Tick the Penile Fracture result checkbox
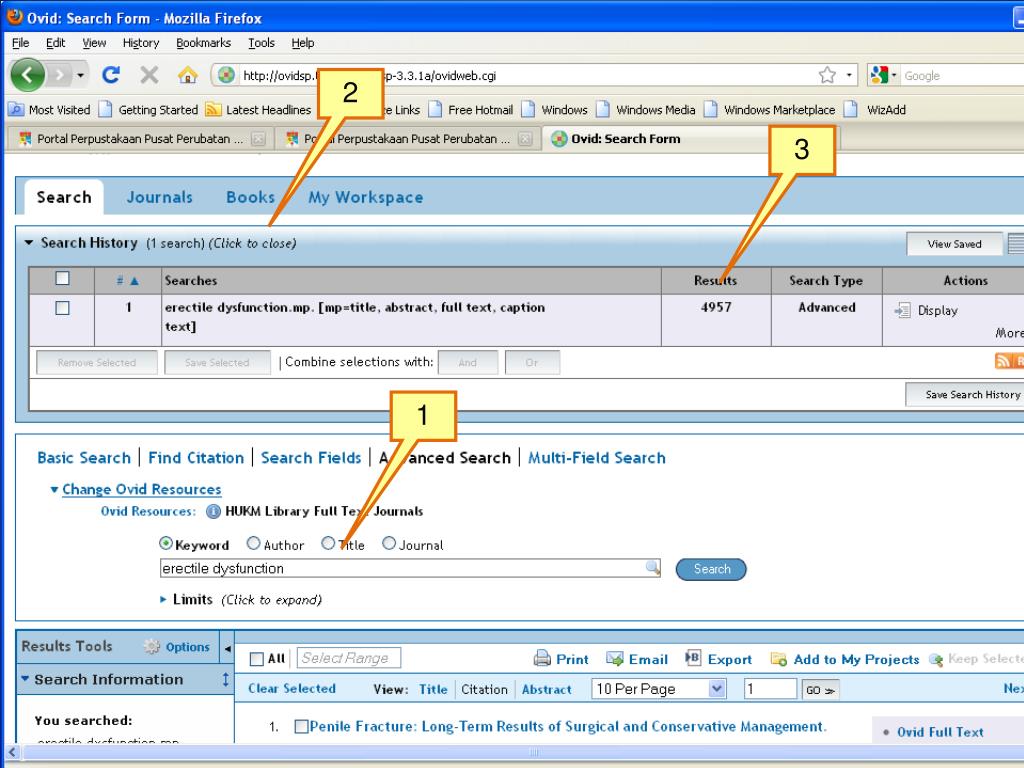Screen dimensions: 1024x768 pos(301,727)
